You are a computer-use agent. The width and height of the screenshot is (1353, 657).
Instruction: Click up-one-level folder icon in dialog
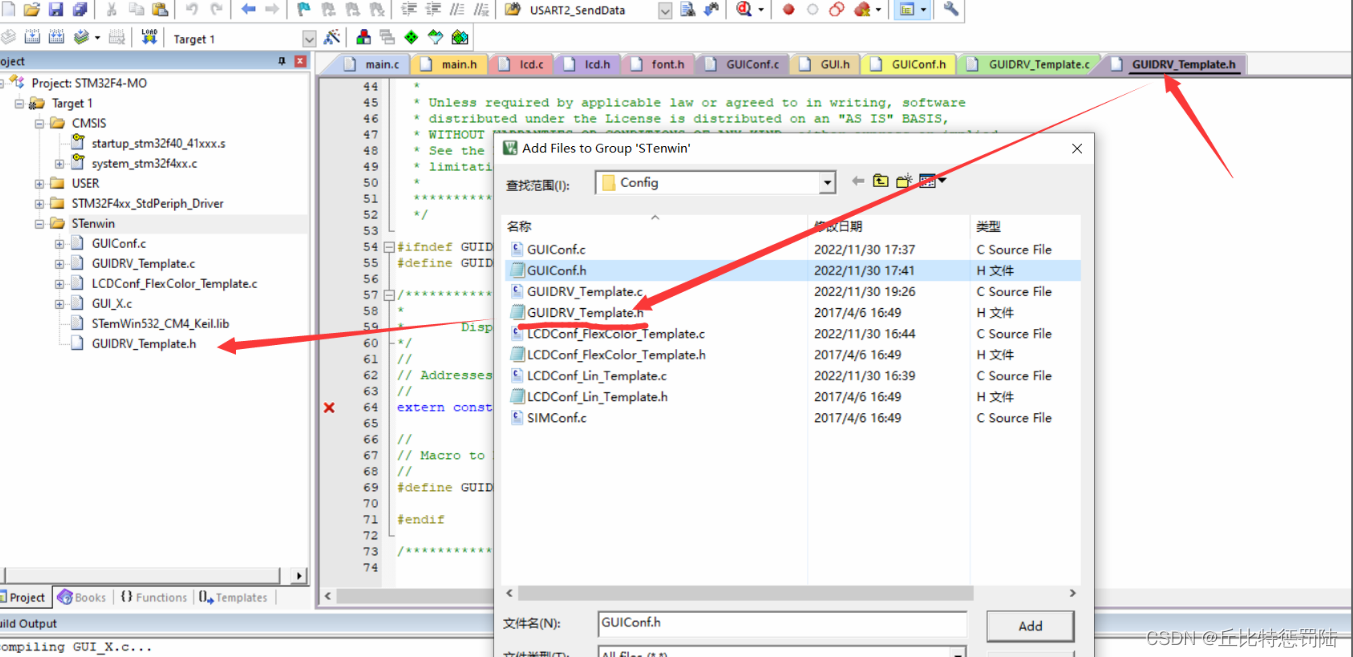[880, 181]
